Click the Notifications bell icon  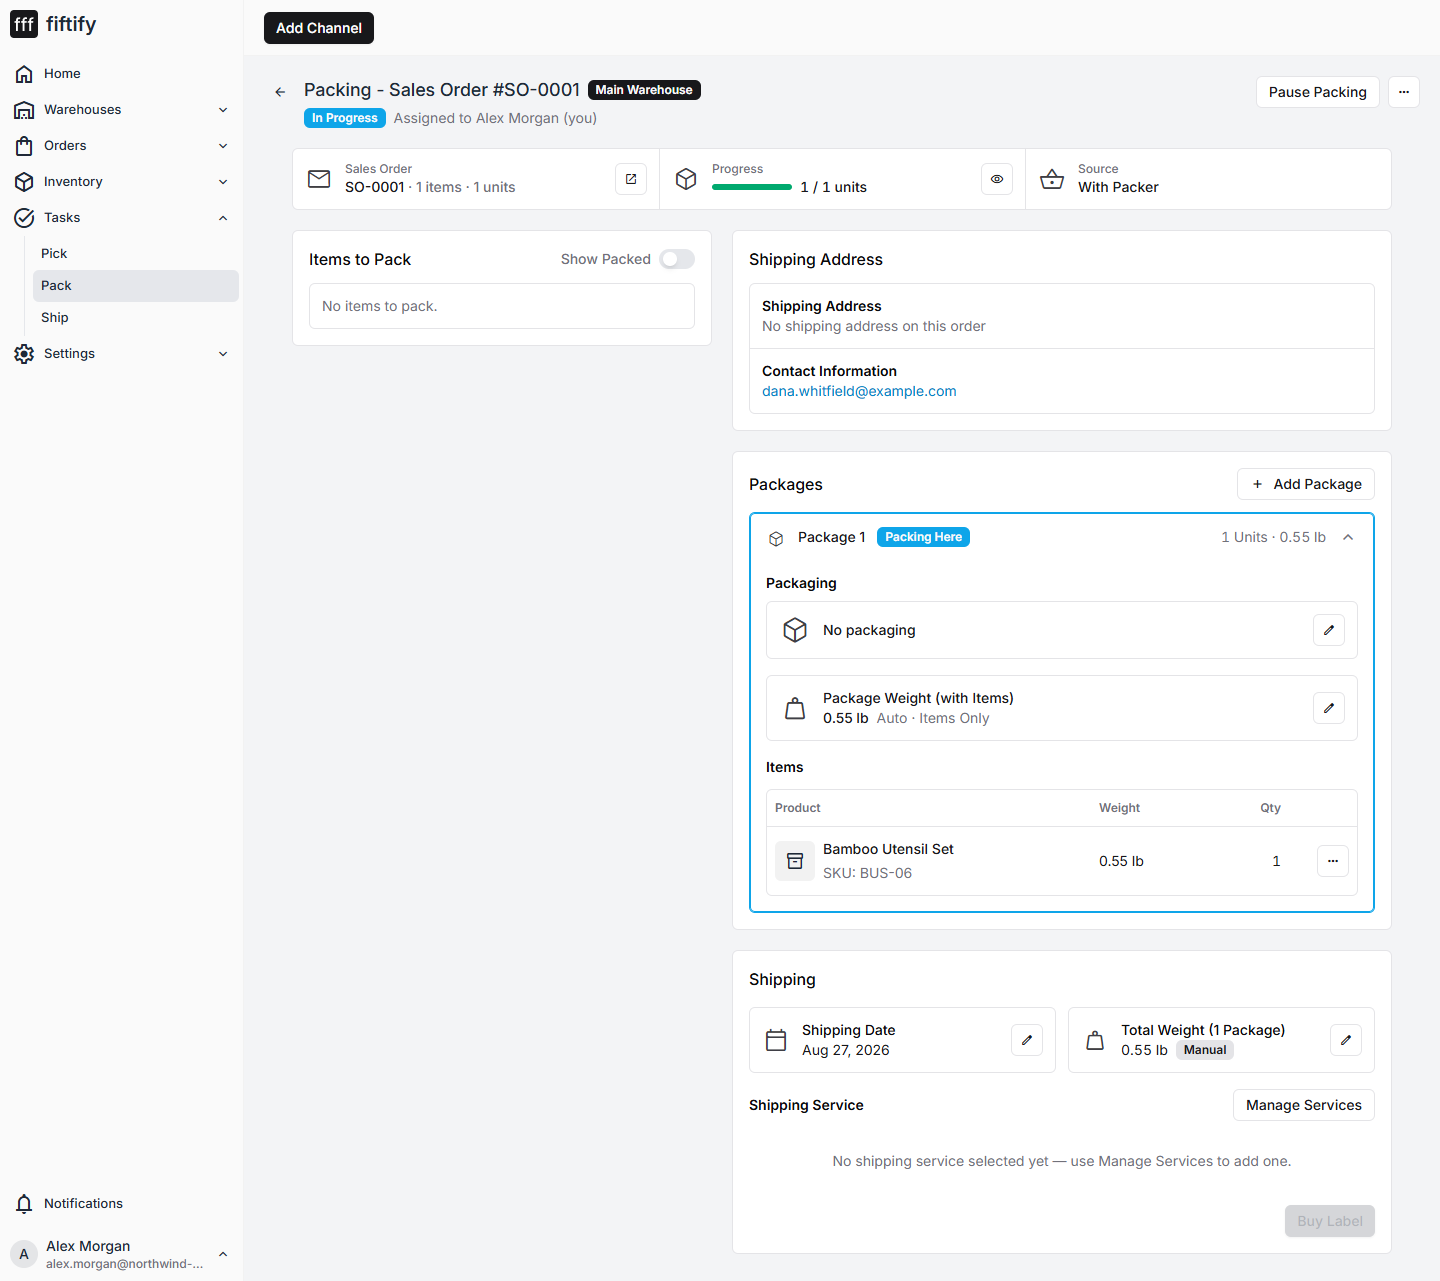[24, 1204]
